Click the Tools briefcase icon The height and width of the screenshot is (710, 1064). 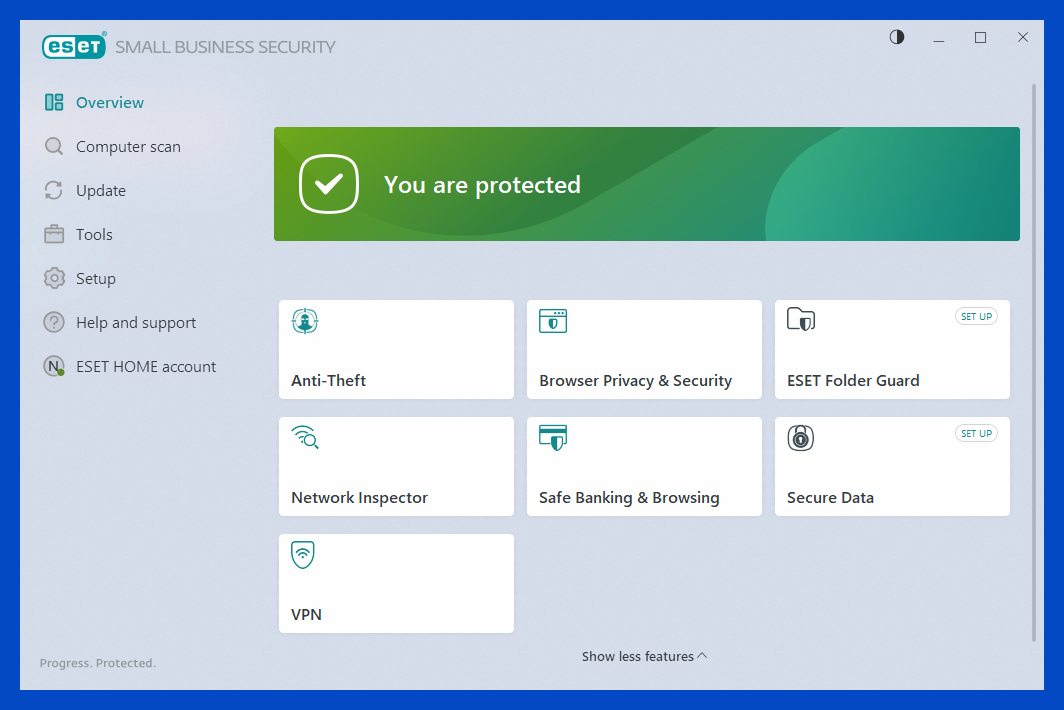pyautogui.click(x=54, y=234)
